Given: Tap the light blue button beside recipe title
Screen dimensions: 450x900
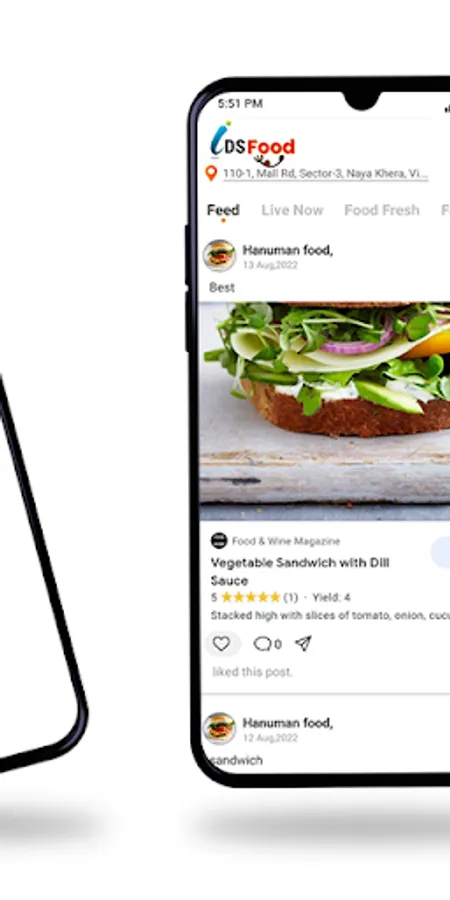Looking at the screenshot, I should pyautogui.click(x=440, y=553).
